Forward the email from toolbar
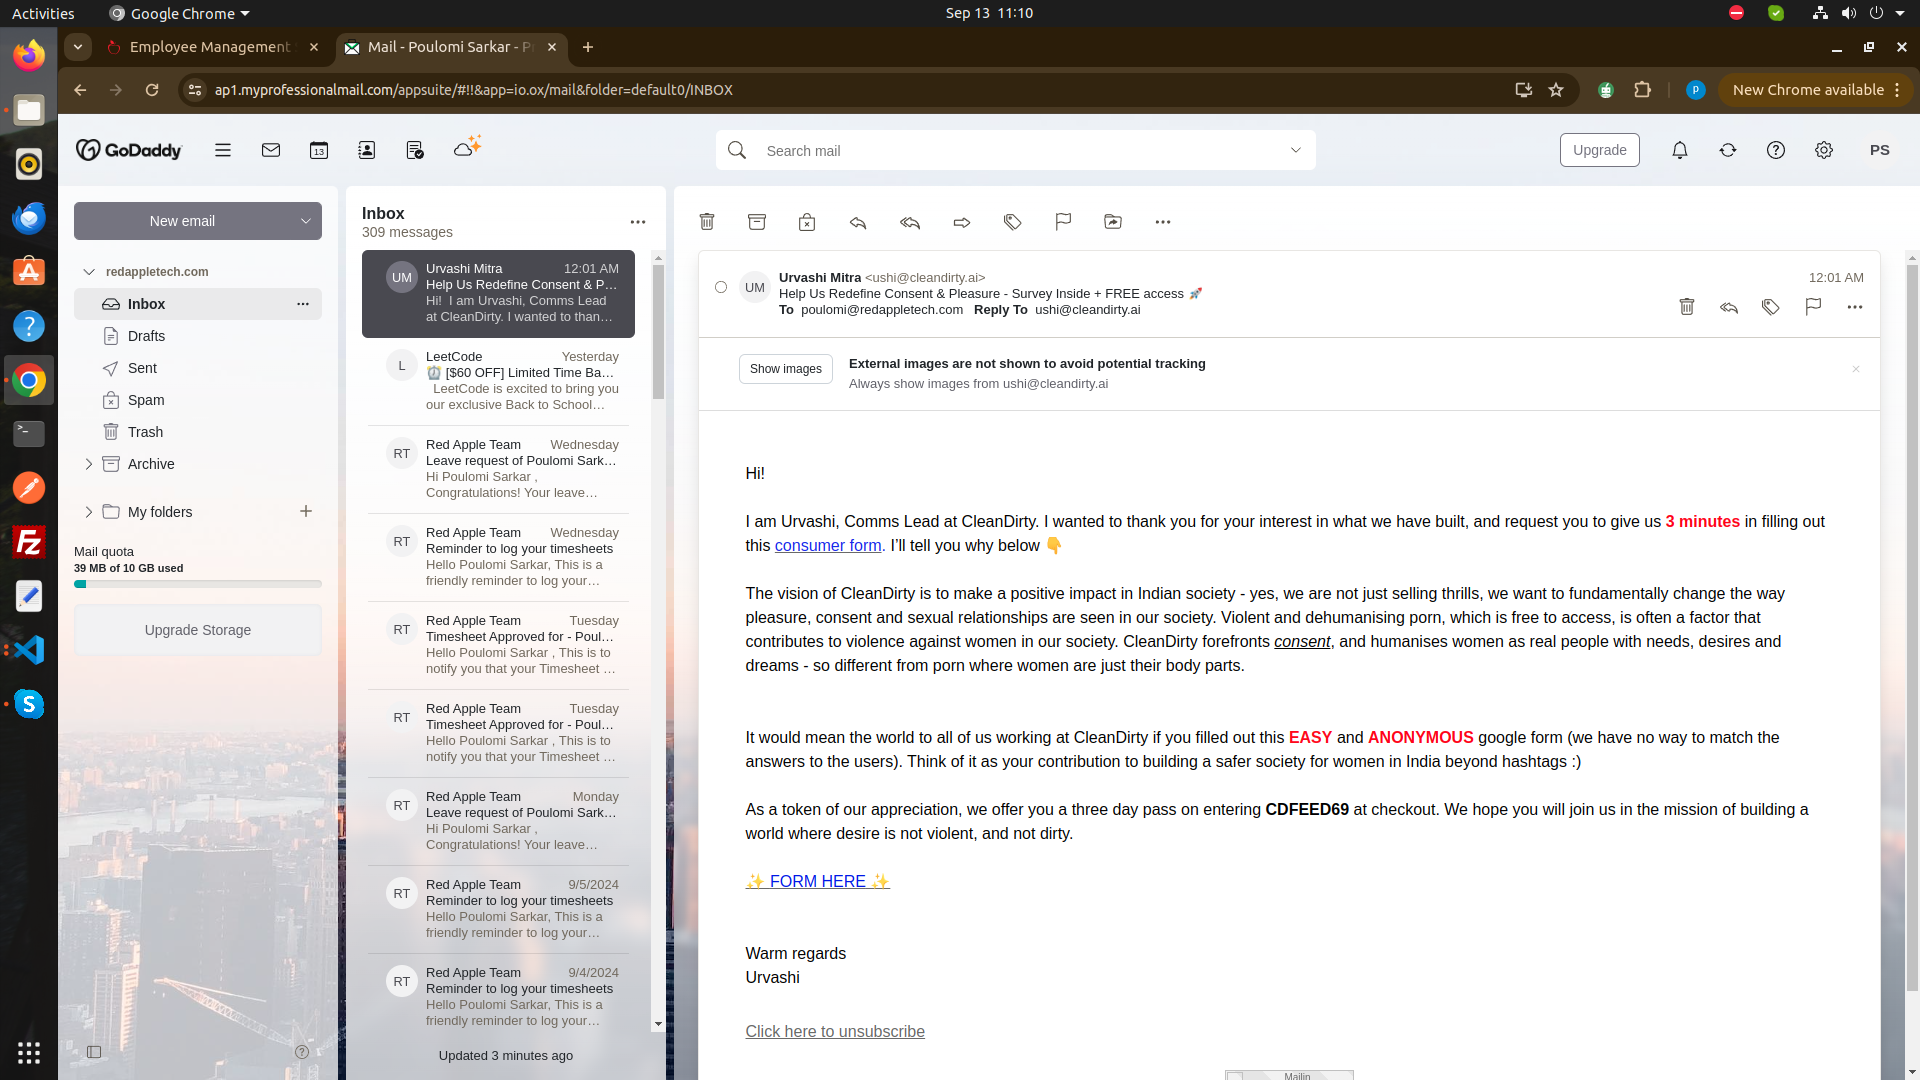Viewport: 1920px width, 1080px height. pyautogui.click(x=962, y=222)
